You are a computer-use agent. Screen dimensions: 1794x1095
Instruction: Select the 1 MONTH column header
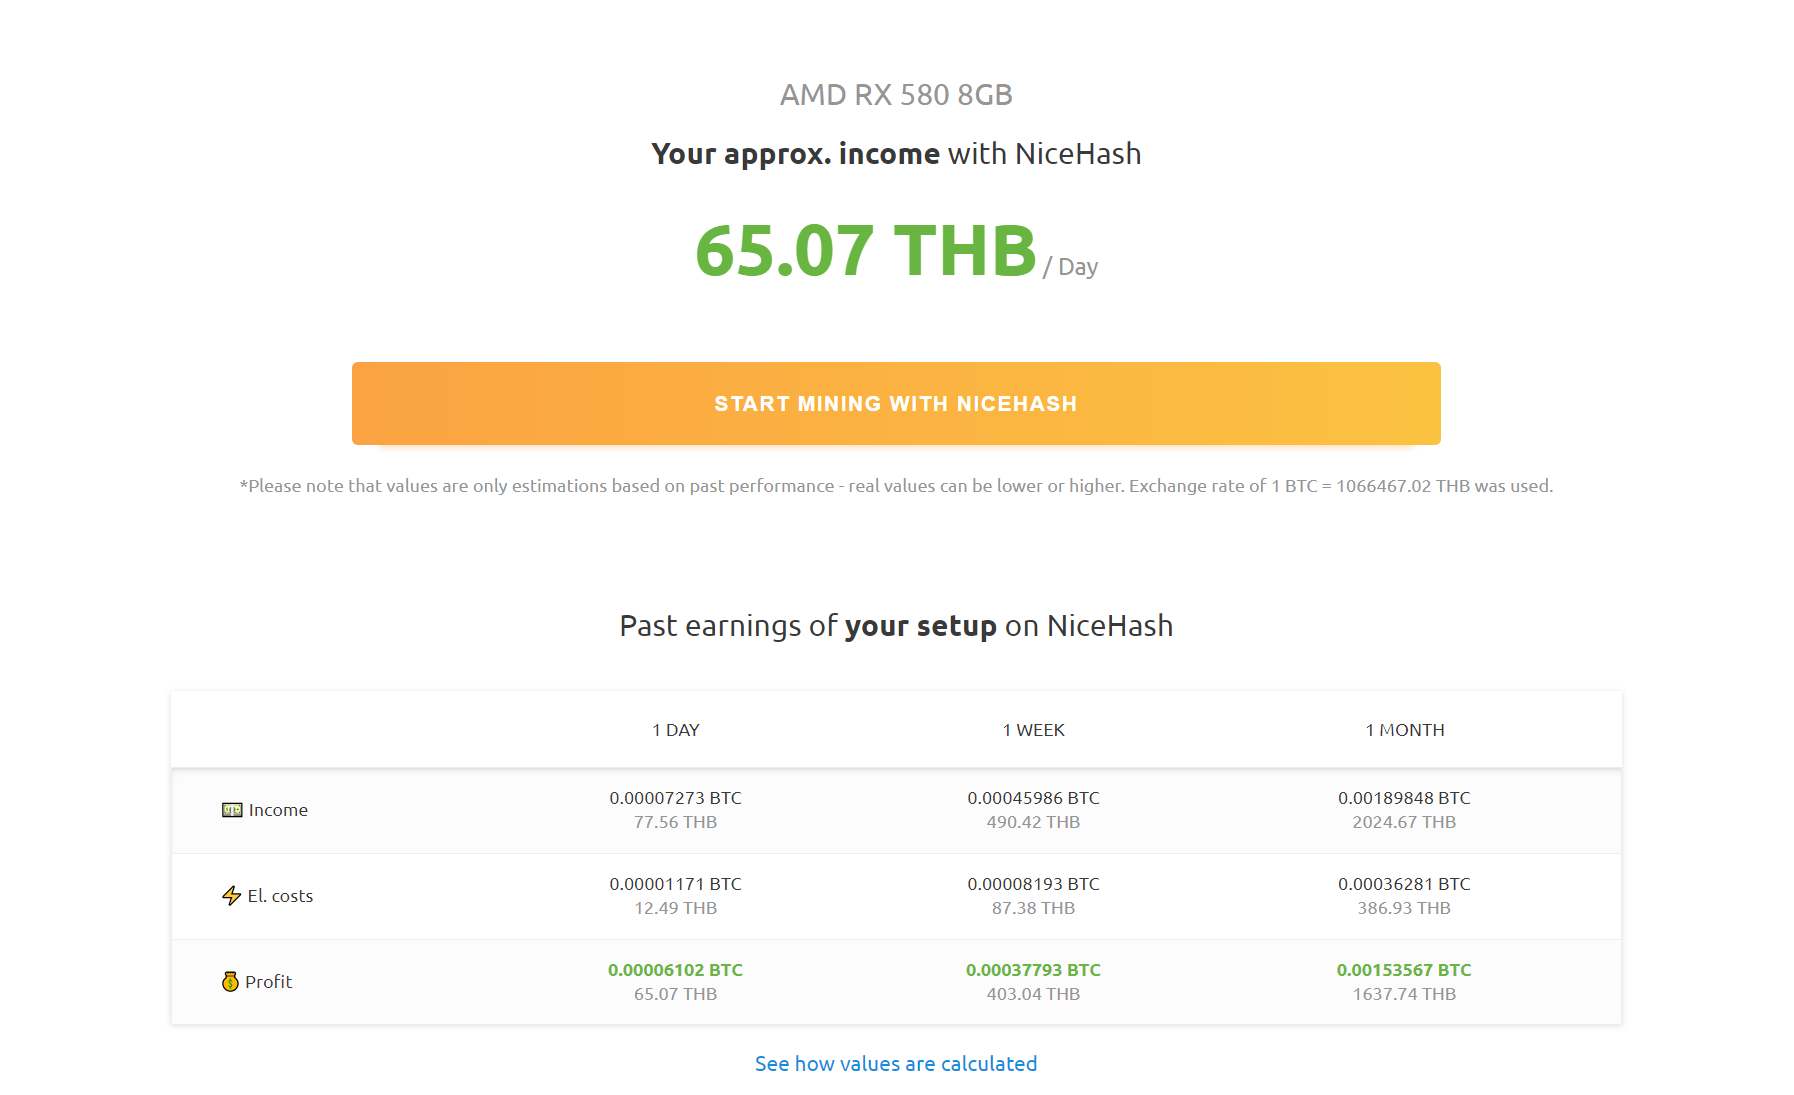[x=1405, y=730]
